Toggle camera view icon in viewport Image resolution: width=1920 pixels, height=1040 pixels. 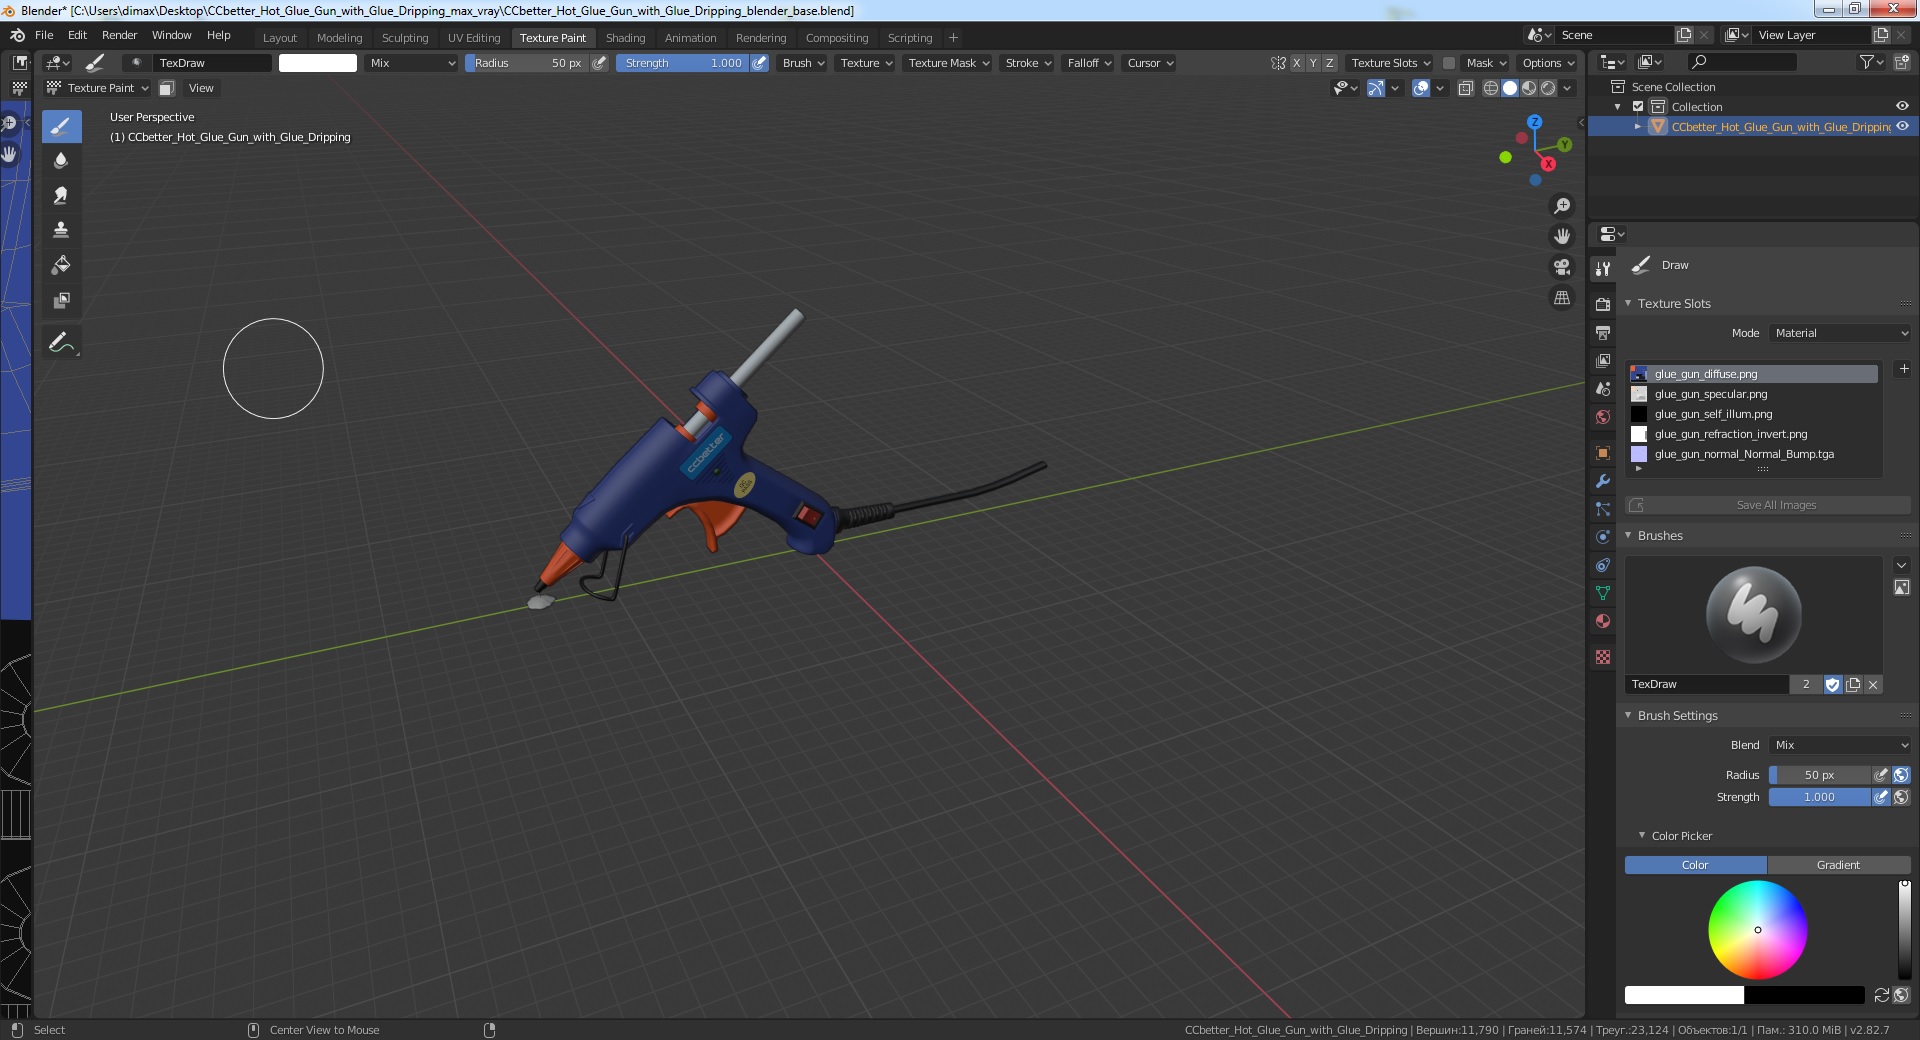pos(1561,267)
